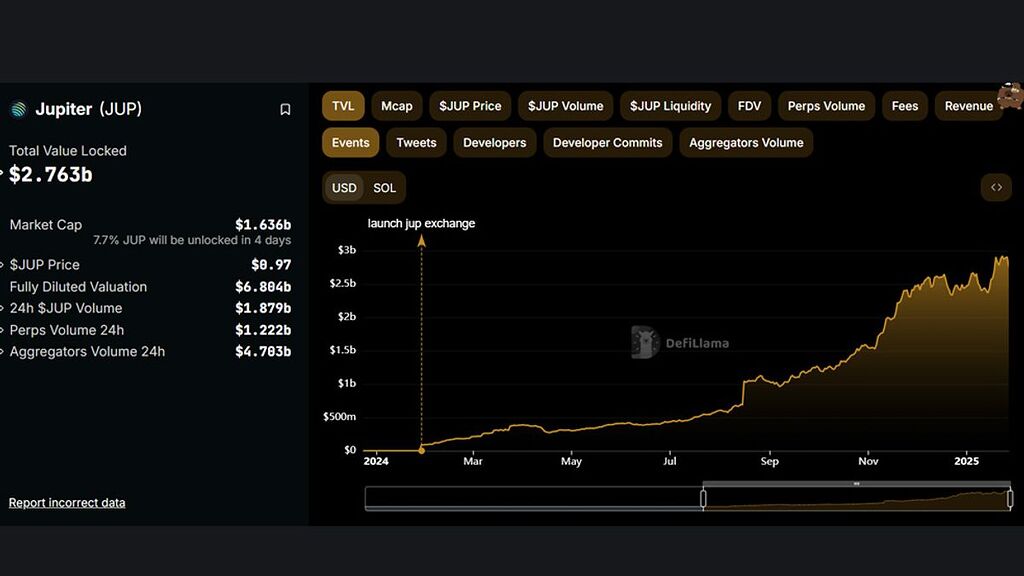Enable the Mcap chart metric
Image resolution: width=1024 pixels, height=576 pixels.
[397, 106]
